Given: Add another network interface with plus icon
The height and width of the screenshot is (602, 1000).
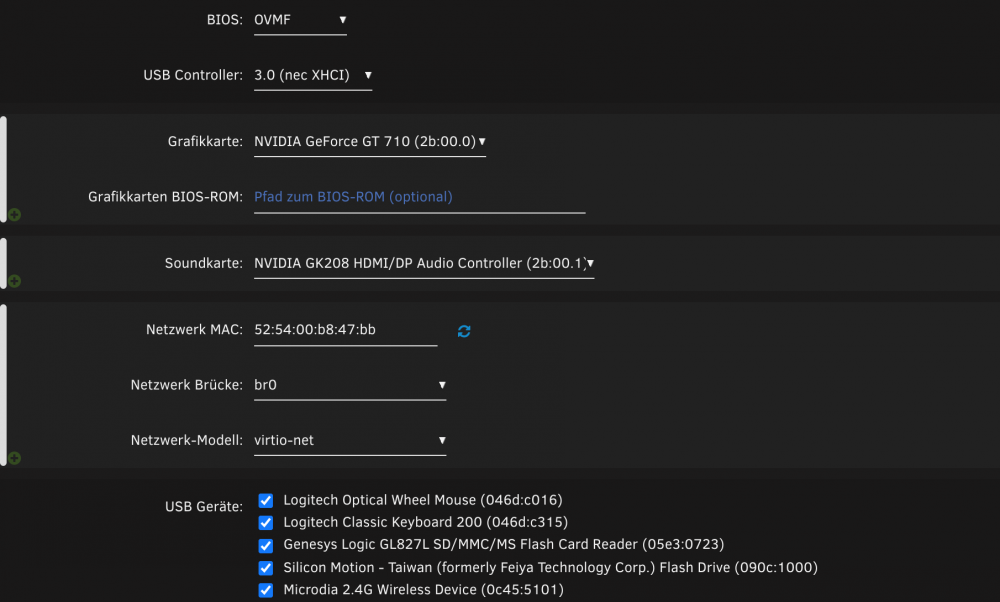Looking at the screenshot, I should pos(15,458).
